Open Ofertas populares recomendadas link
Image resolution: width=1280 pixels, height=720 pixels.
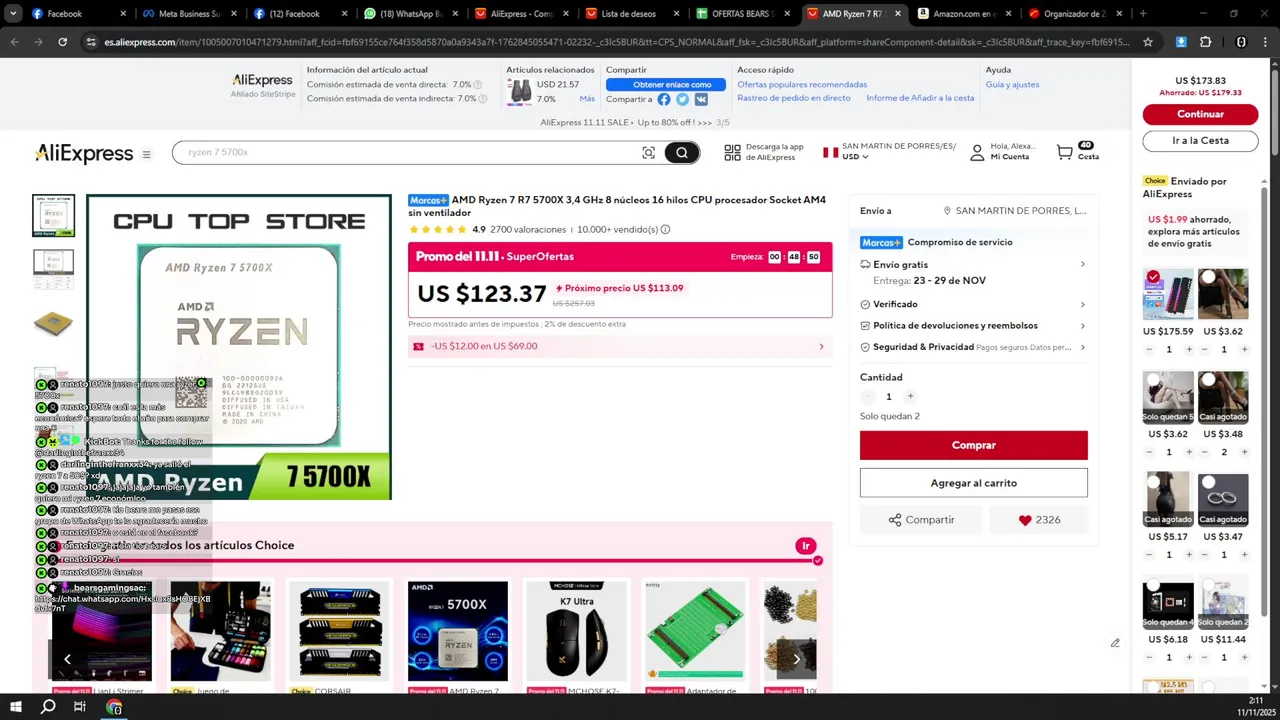(802, 85)
